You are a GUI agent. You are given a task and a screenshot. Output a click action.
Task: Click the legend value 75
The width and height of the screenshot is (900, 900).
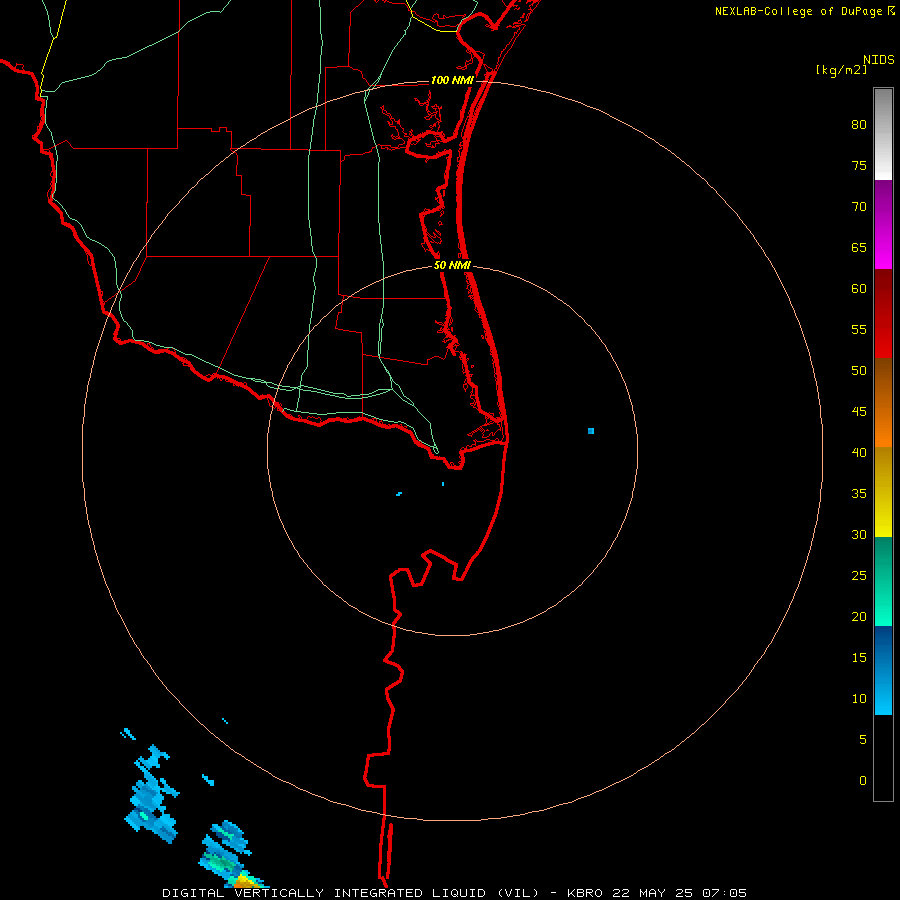(x=859, y=165)
